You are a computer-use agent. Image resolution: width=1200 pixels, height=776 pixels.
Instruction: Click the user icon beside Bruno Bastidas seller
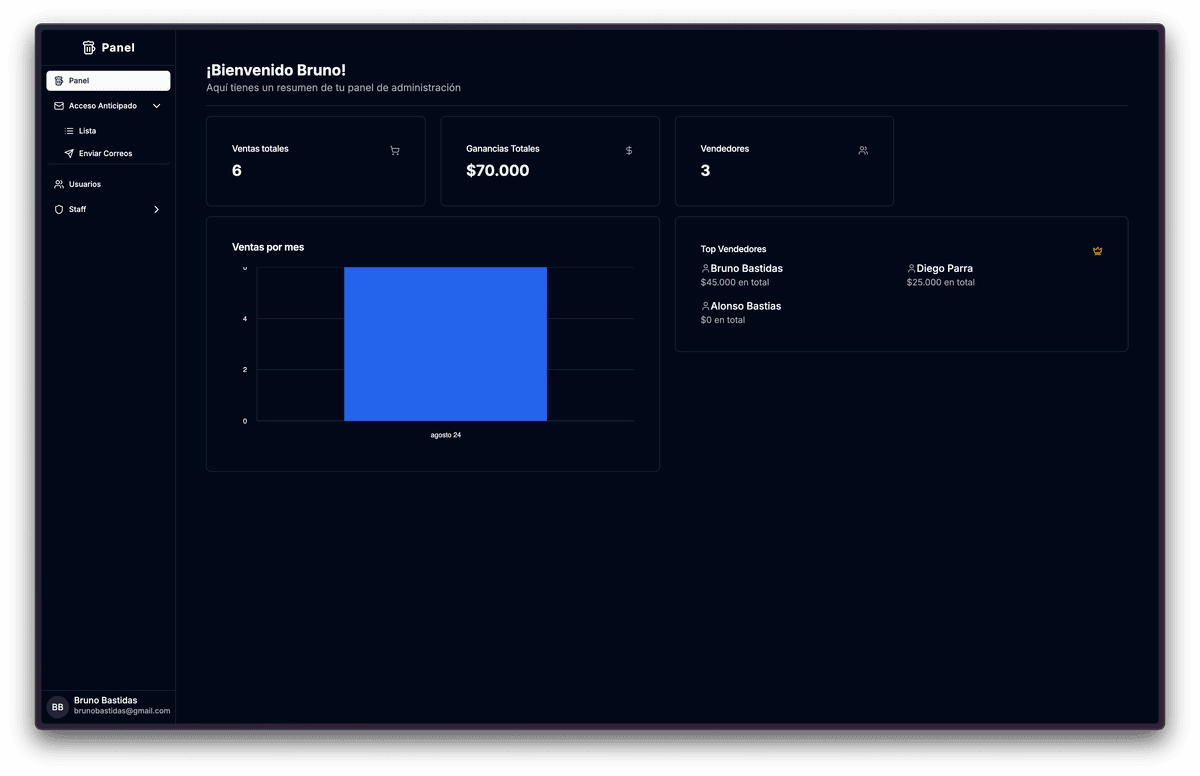[x=705, y=269]
